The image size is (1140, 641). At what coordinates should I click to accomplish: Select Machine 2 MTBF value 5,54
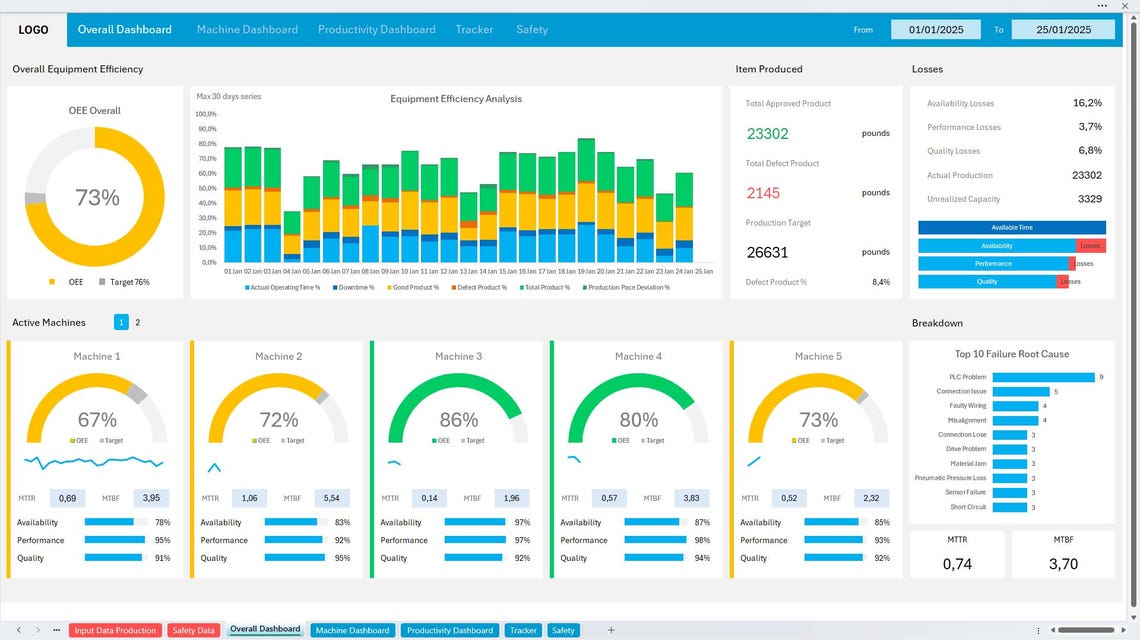pos(332,498)
